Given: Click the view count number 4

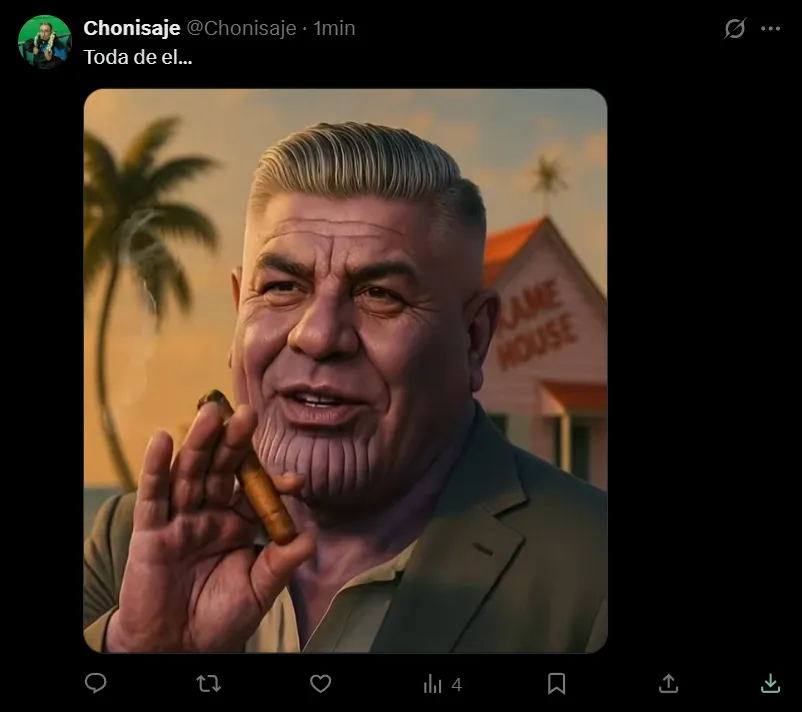Looking at the screenshot, I should (x=457, y=685).
